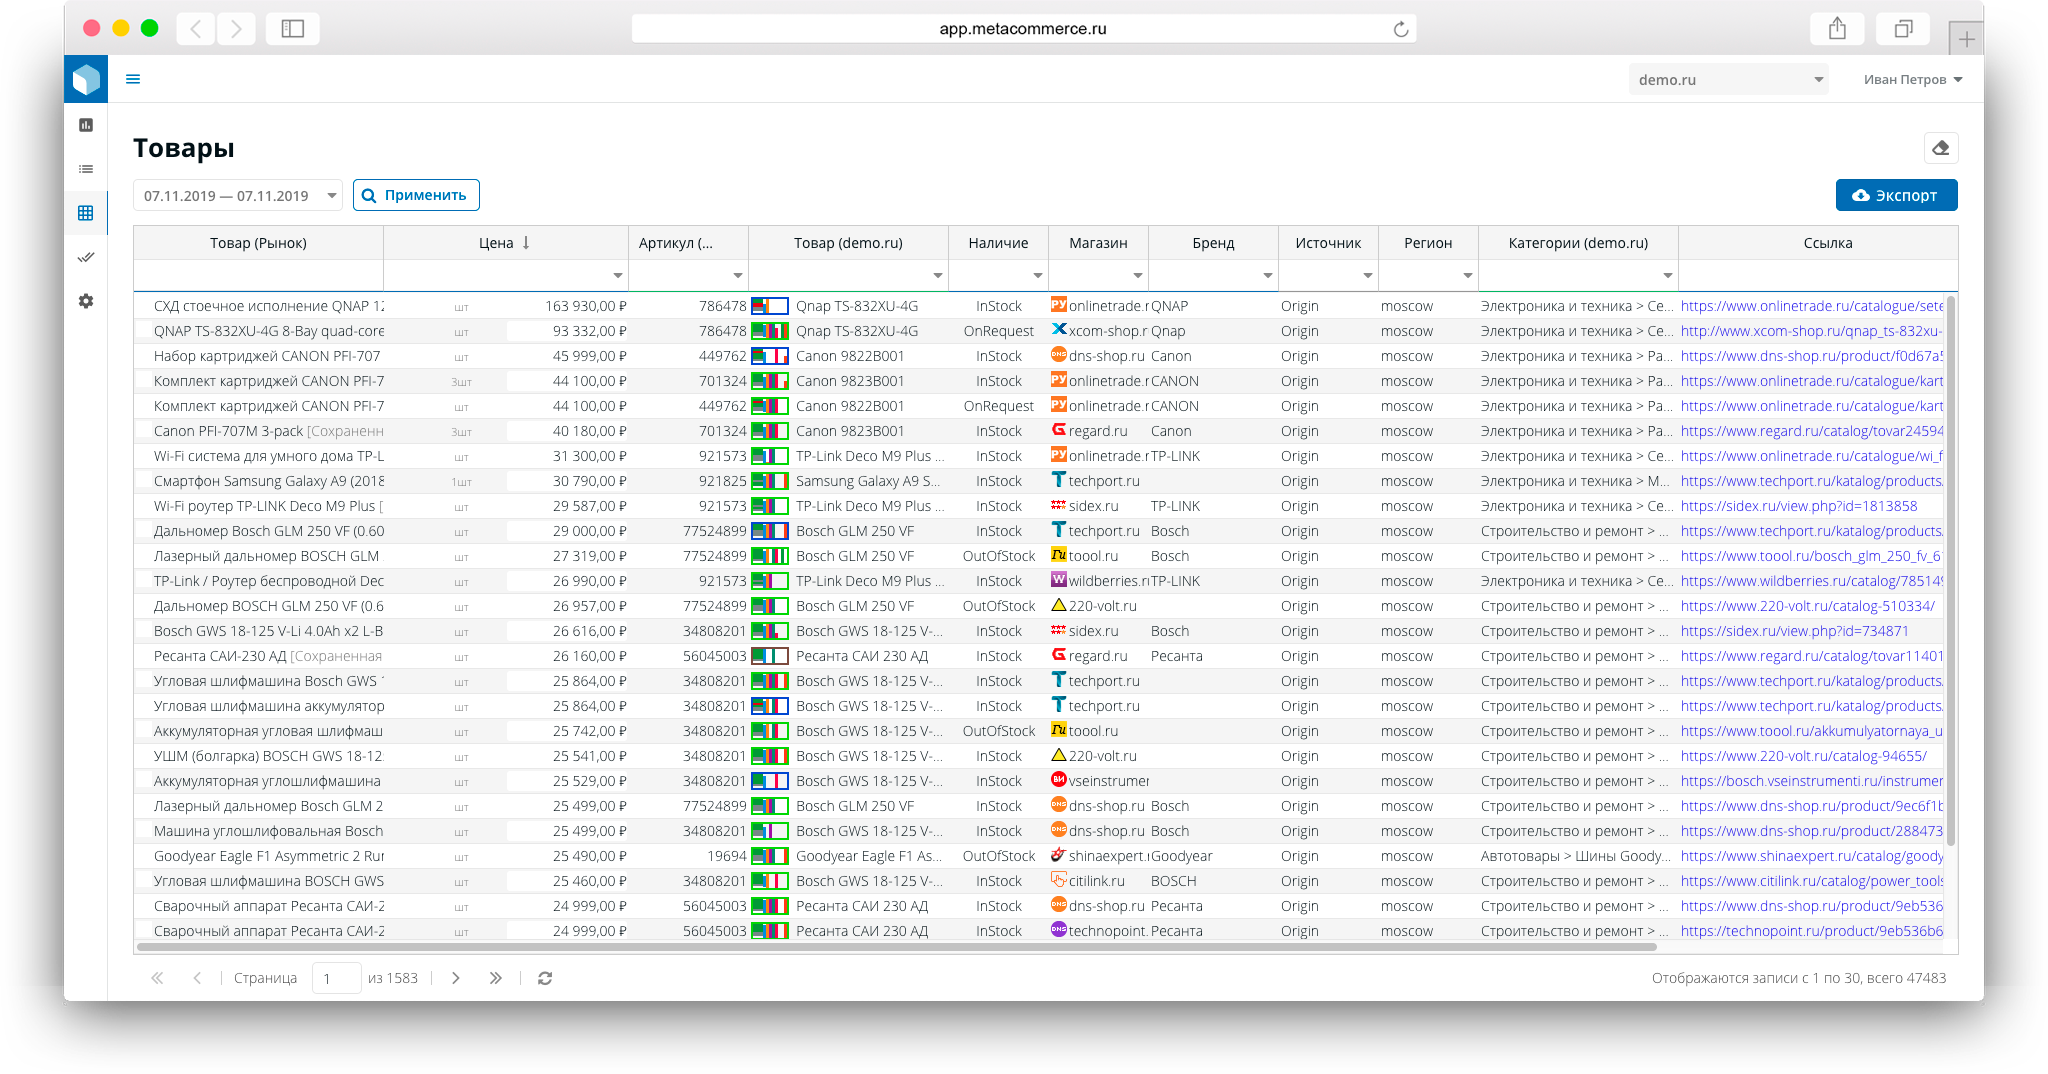Go to the first page of results
Viewport: 2048px width, 1074px height.
[x=157, y=978]
